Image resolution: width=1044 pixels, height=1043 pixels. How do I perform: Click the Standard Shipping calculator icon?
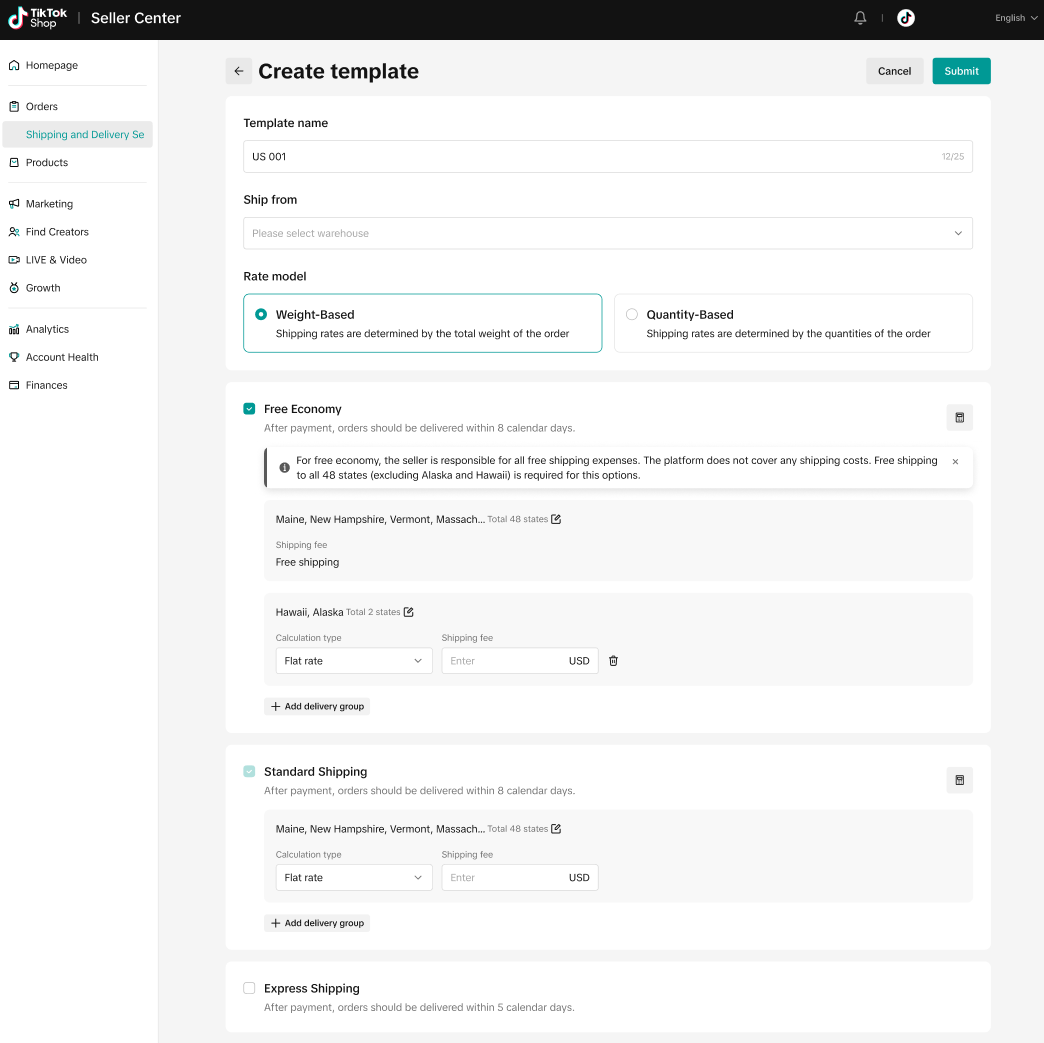point(959,780)
